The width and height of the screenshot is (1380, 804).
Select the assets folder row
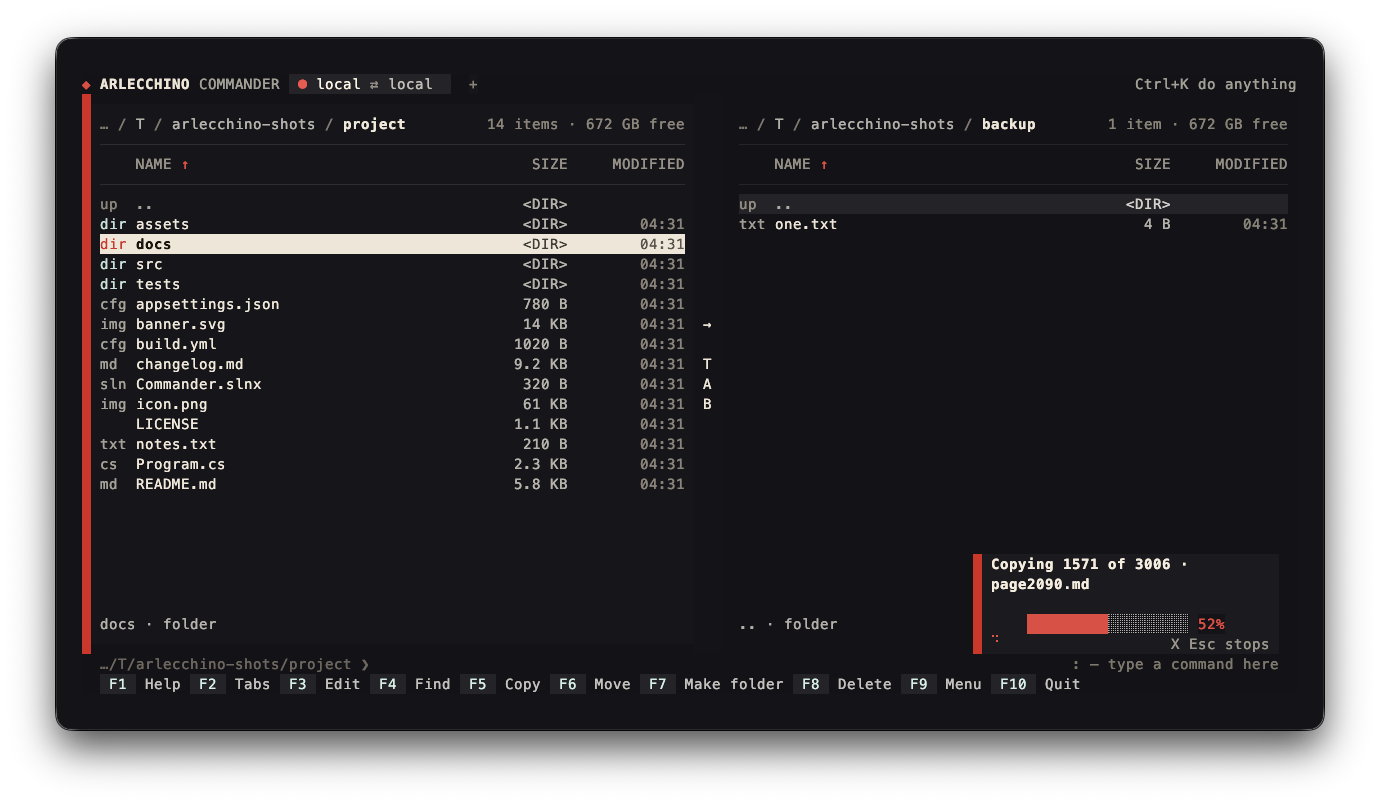pos(392,224)
